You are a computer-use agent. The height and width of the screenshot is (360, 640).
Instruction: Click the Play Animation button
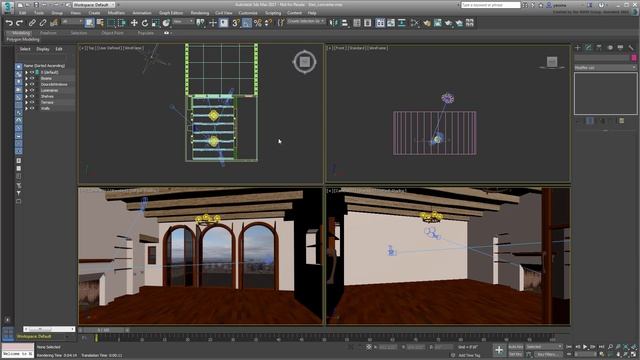coord(585,347)
